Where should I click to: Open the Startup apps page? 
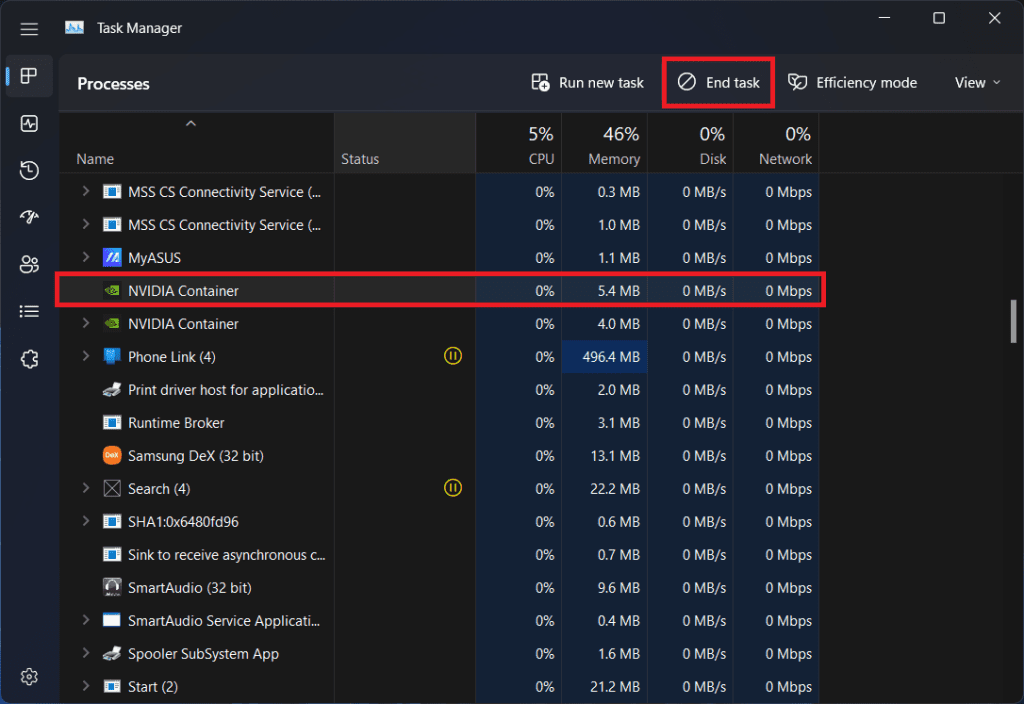click(x=29, y=217)
